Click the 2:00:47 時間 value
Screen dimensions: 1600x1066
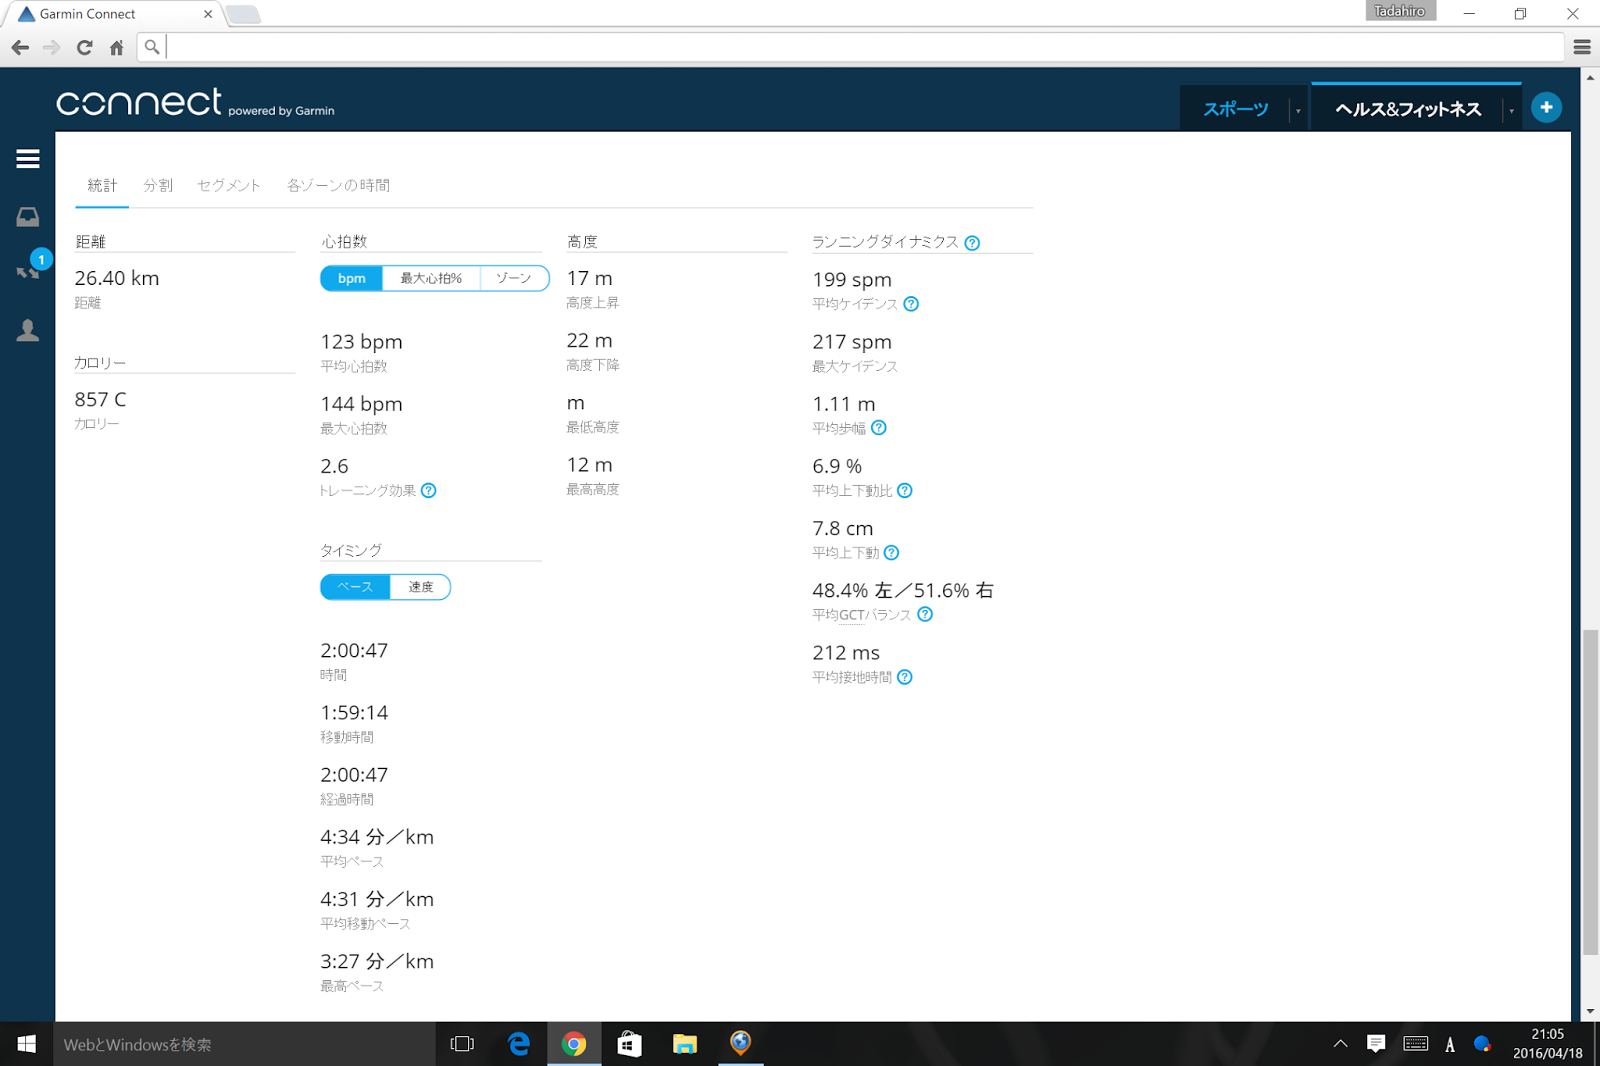354,650
